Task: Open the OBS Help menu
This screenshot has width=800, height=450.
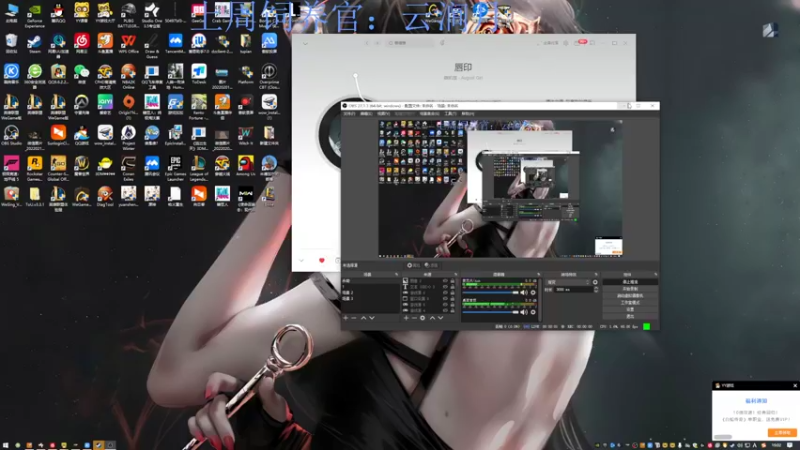Action: pos(467,113)
